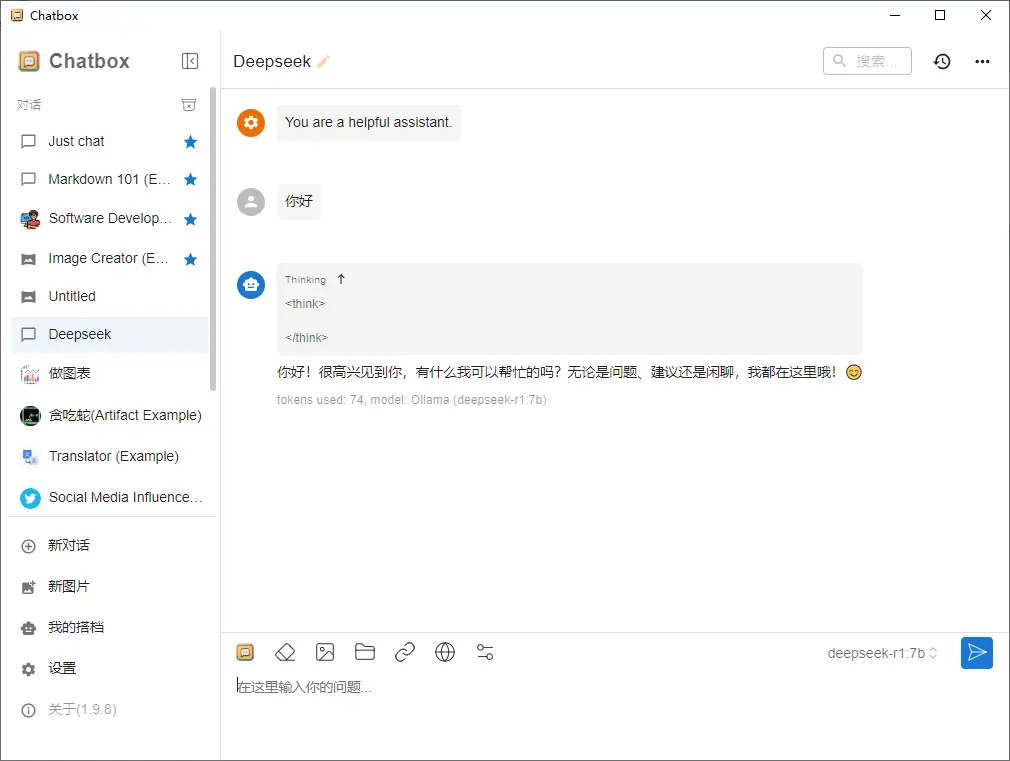Toggle star on Markdown 101 conversation

pyautogui.click(x=190, y=179)
